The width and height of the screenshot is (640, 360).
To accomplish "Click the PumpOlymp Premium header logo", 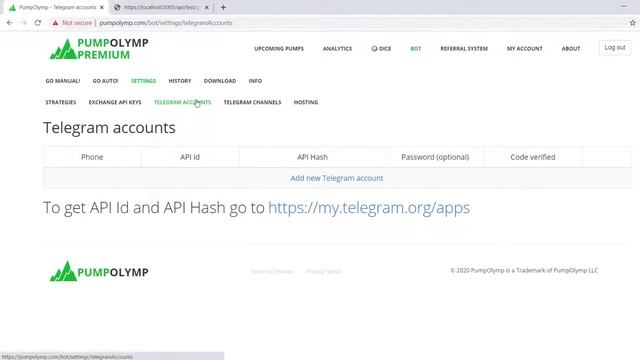I will pos(99,49).
